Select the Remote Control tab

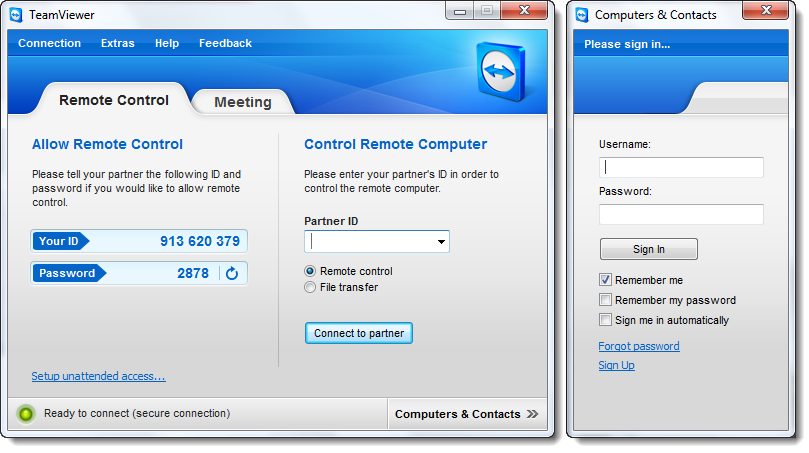pyautogui.click(x=114, y=100)
